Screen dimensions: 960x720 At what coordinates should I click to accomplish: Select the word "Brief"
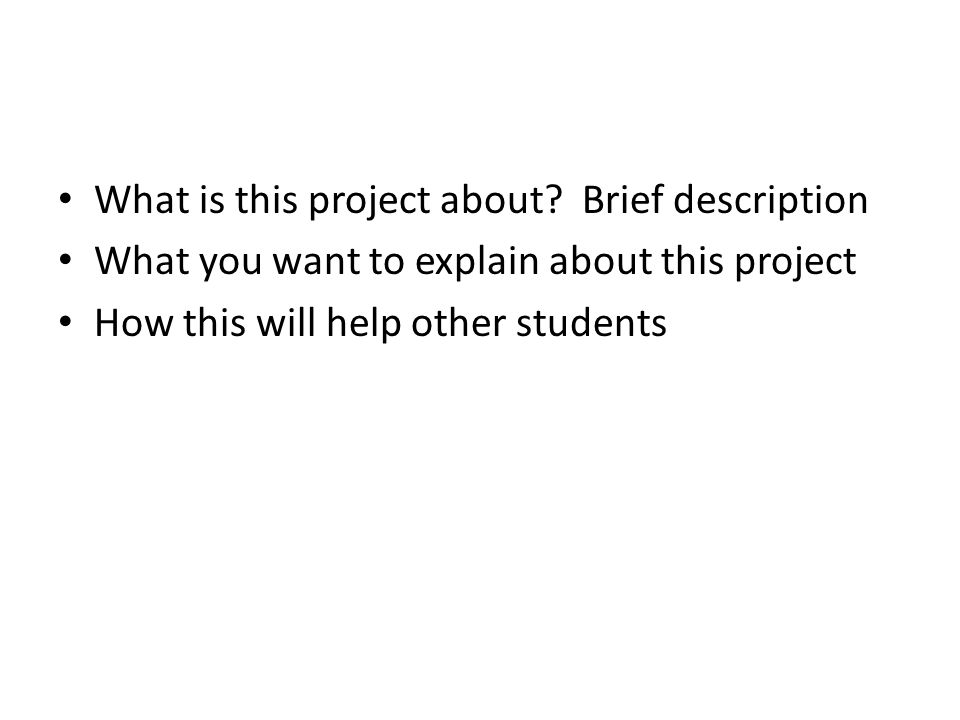tap(623, 199)
